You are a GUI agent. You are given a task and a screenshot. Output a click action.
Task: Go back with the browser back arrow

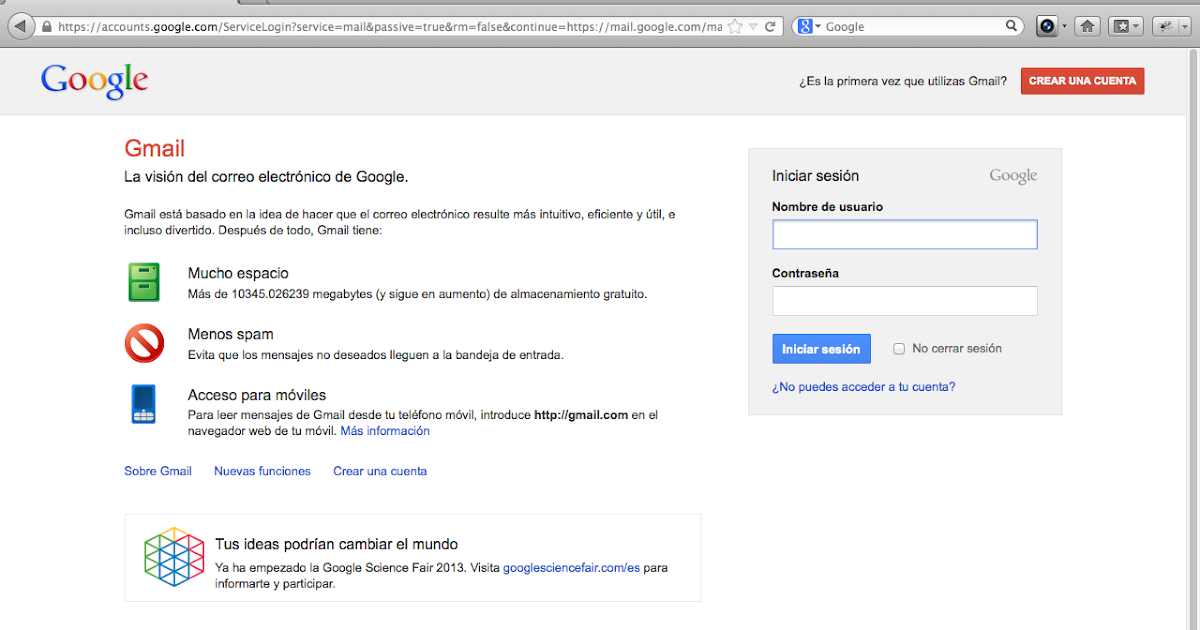click(x=19, y=26)
